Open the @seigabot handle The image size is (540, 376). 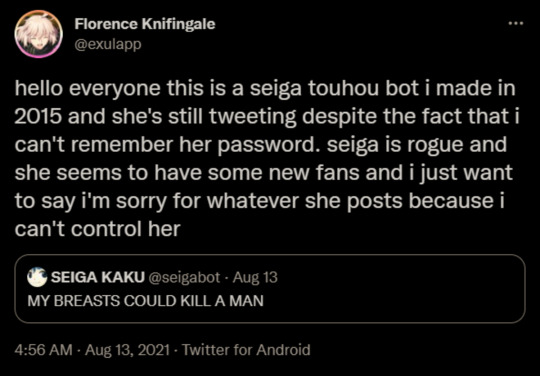pos(184,277)
